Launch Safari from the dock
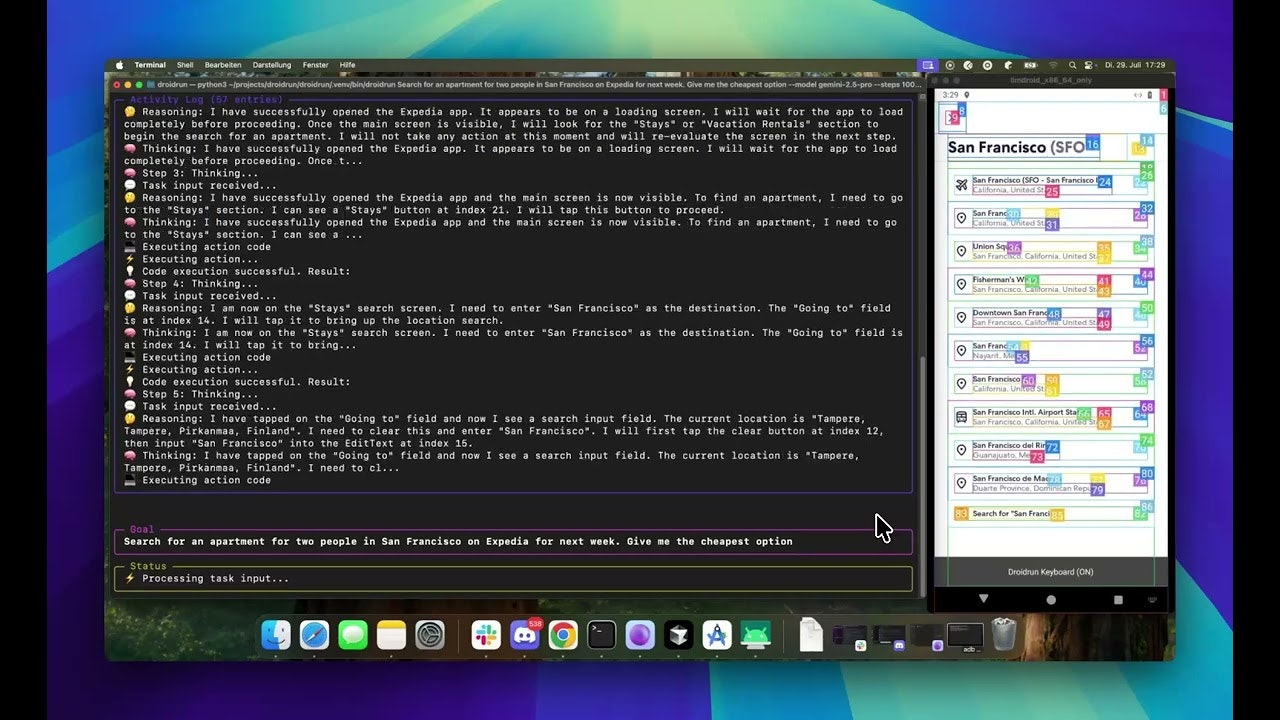This screenshot has width=1280, height=720. click(x=314, y=635)
